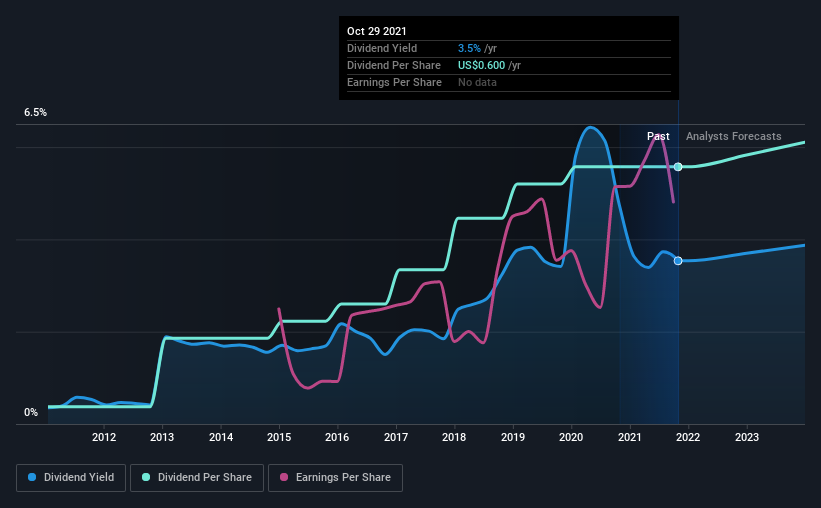Click the 2018 year label on axis

[x=454, y=437]
